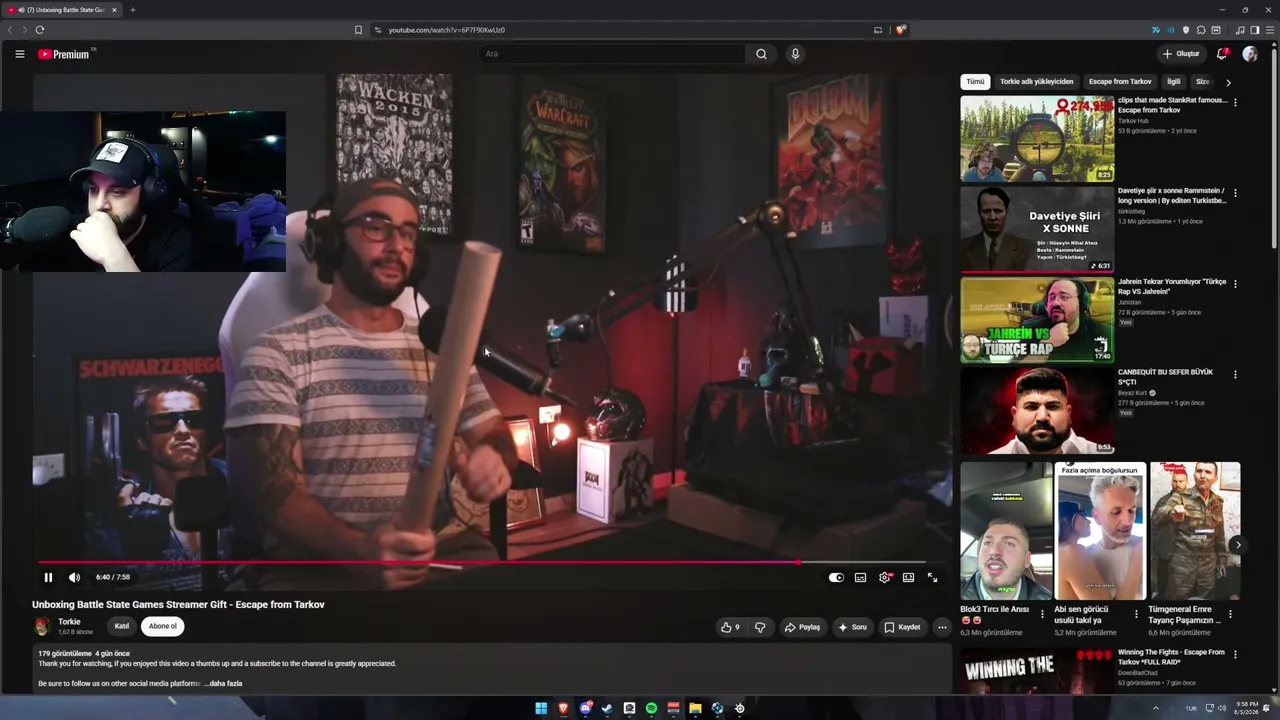1280x720 pixels.
Task: Click the Soru ask button
Action: (x=852, y=627)
